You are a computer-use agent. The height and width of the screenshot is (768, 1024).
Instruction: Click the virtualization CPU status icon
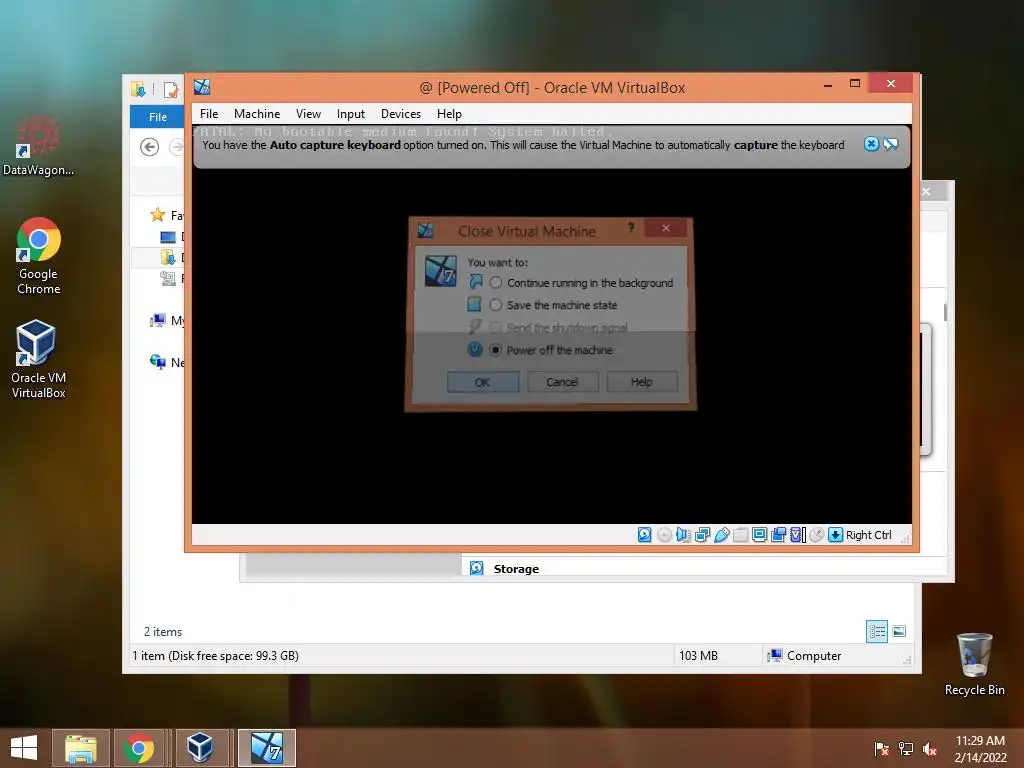798,535
